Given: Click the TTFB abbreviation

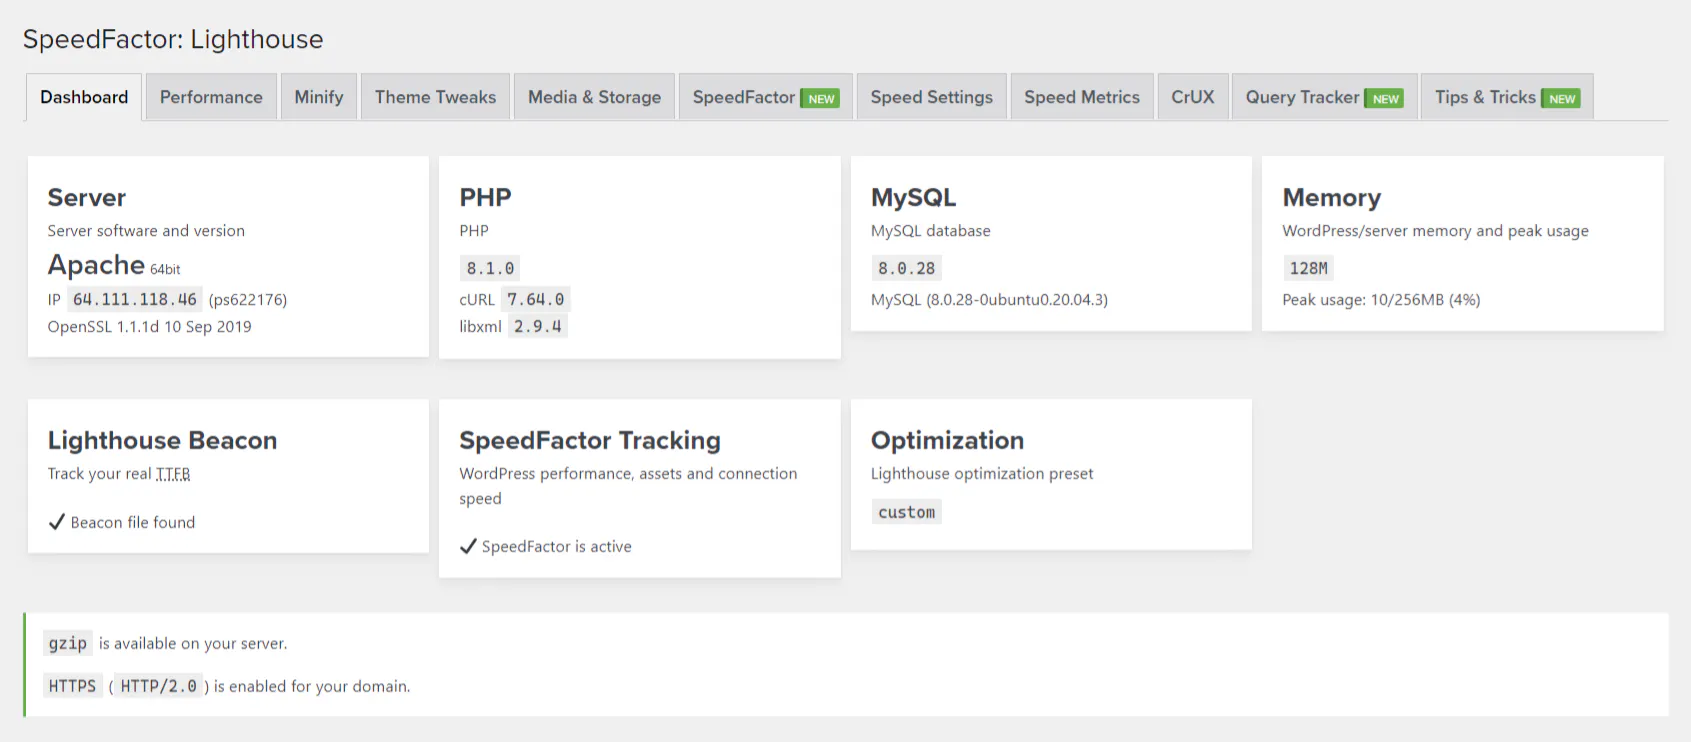Looking at the screenshot, I should pos(173,474).
